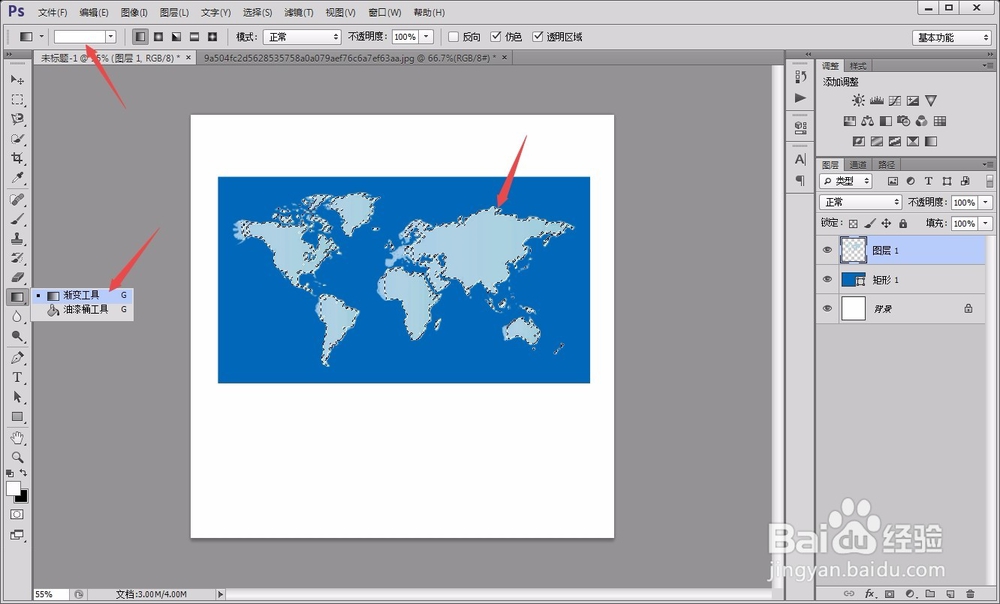Select the Dodge tool
The width and height of the screenshot is (1000, 604).
coord(17,336)
